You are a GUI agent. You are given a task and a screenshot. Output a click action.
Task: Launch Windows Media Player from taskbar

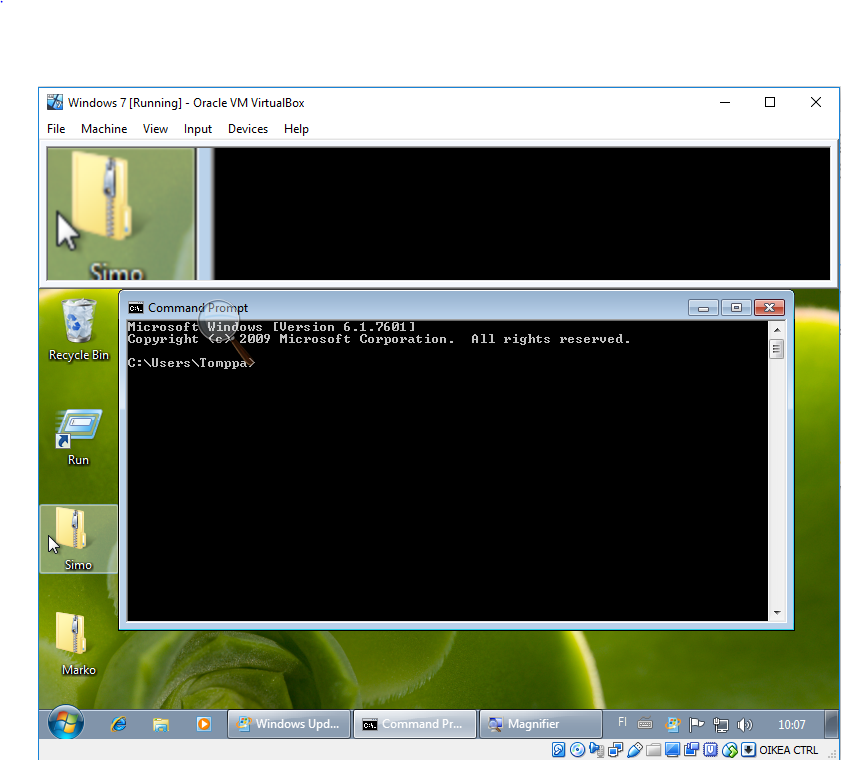[x=203, y=724]
